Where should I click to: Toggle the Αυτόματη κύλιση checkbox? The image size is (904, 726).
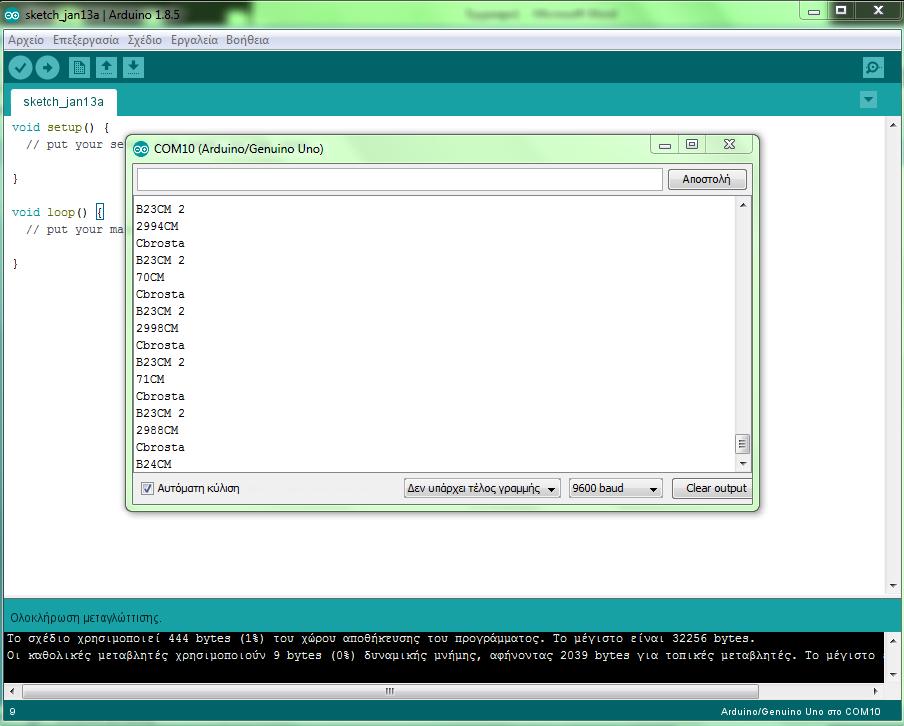coord(147,488)
